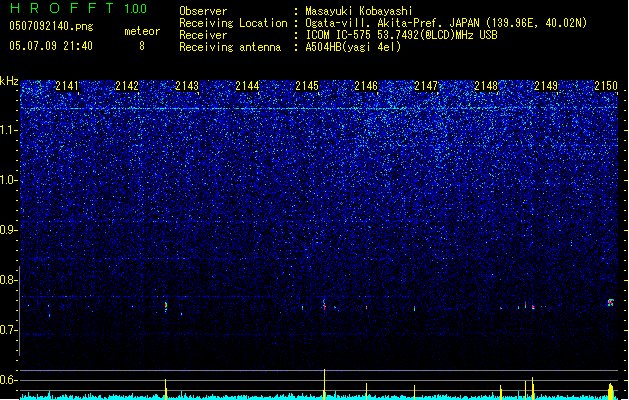629x400 pixels.
Task: Click time marker 2142
Action: coord(127,85)
